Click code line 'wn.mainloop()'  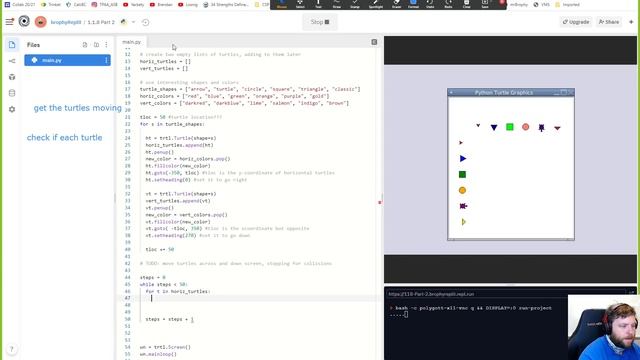pyautogui.click(x=158, y=354)
